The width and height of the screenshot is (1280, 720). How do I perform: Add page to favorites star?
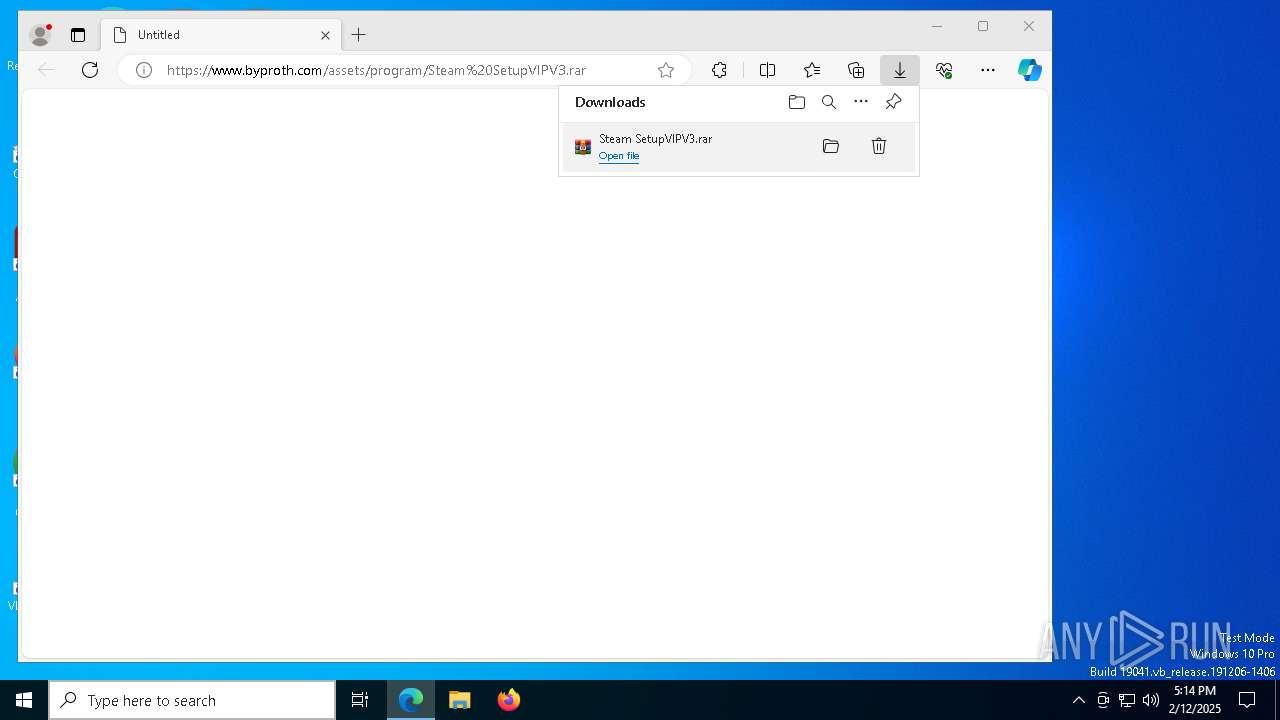[x=666, y=70]
